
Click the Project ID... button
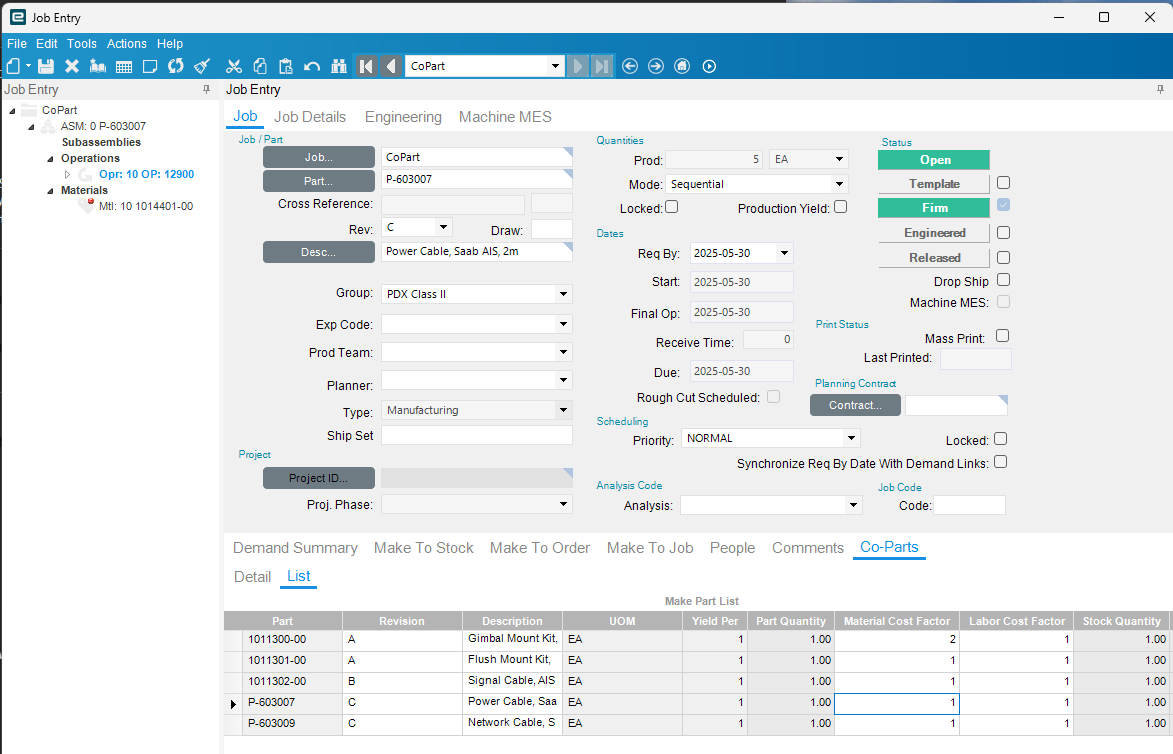pyautogui.click(x=319, y=478)
